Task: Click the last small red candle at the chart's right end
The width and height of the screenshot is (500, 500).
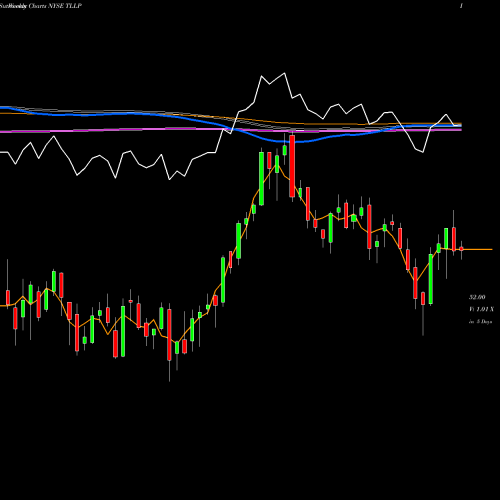Action: [461, 249]
